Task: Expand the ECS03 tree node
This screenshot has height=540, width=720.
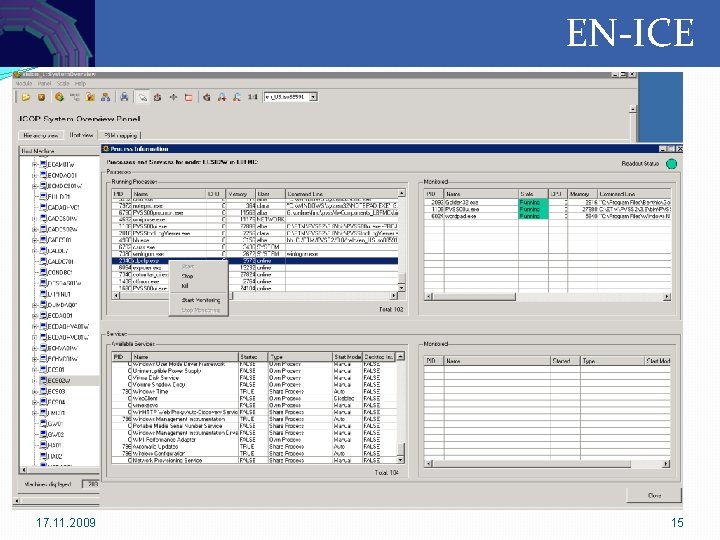Action: (x=34, y=392)
